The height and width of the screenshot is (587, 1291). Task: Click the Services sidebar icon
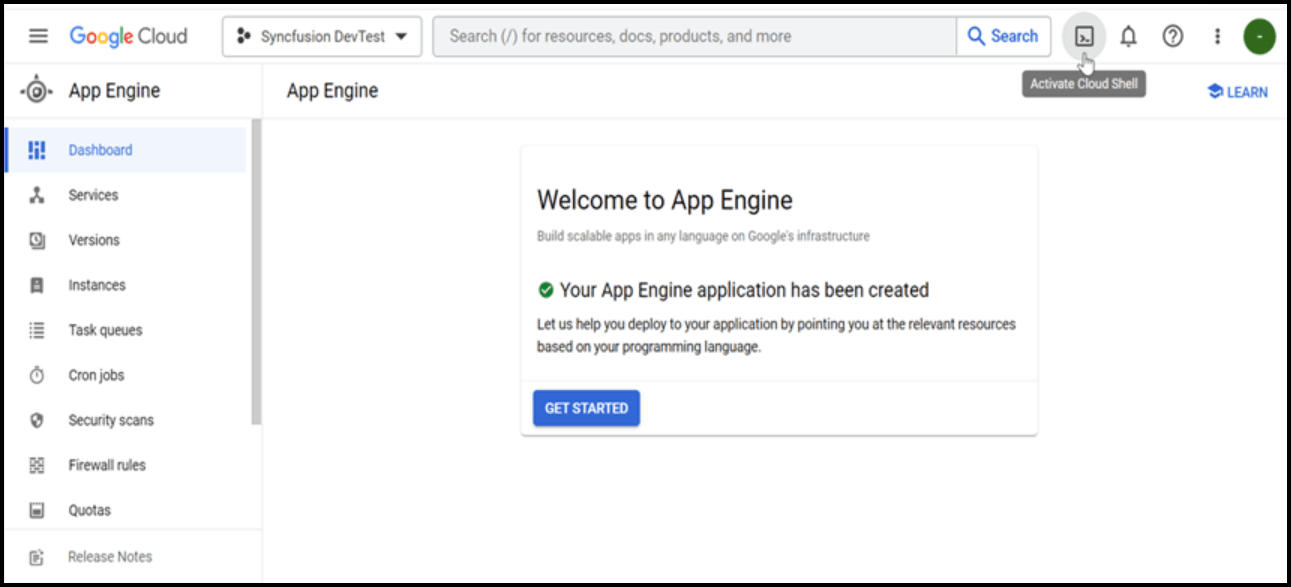[x=37, y=195]
